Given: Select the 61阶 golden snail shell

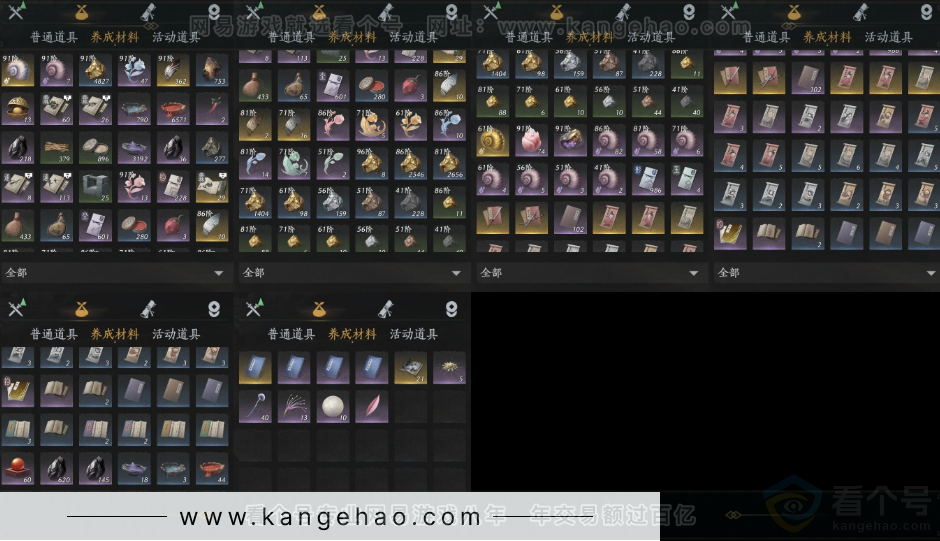Looking at the screenshot, I should [492, 140].
